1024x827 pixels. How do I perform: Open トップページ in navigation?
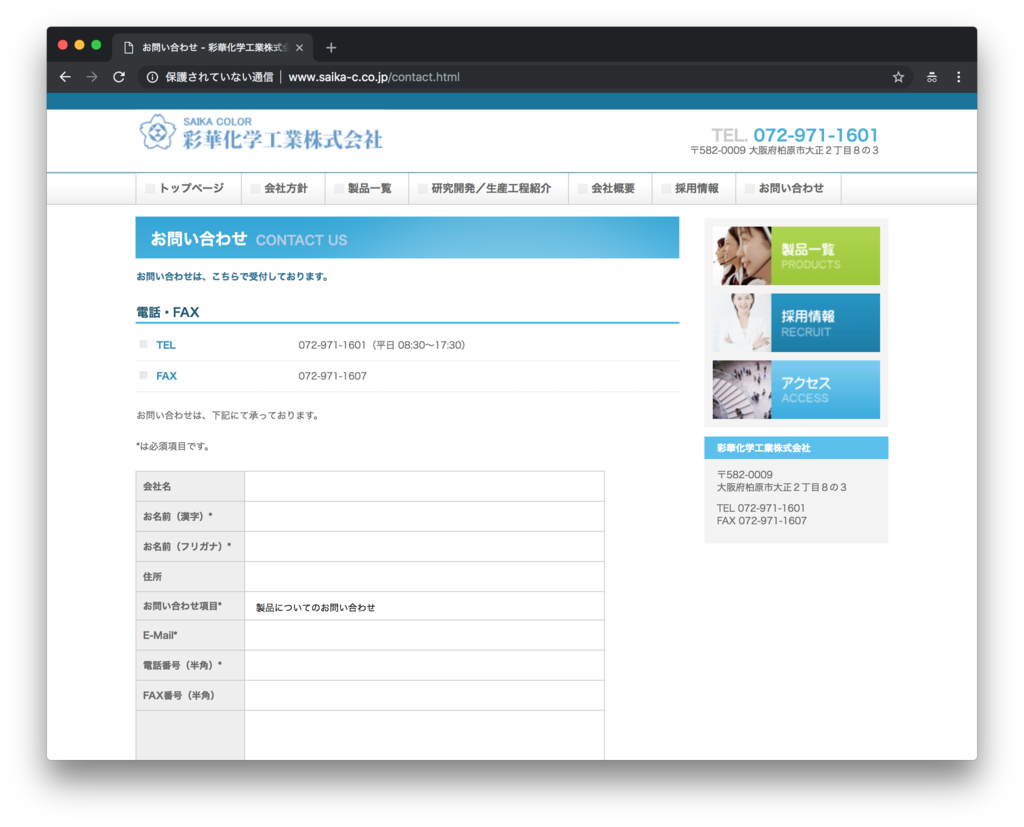pos(188,188)
